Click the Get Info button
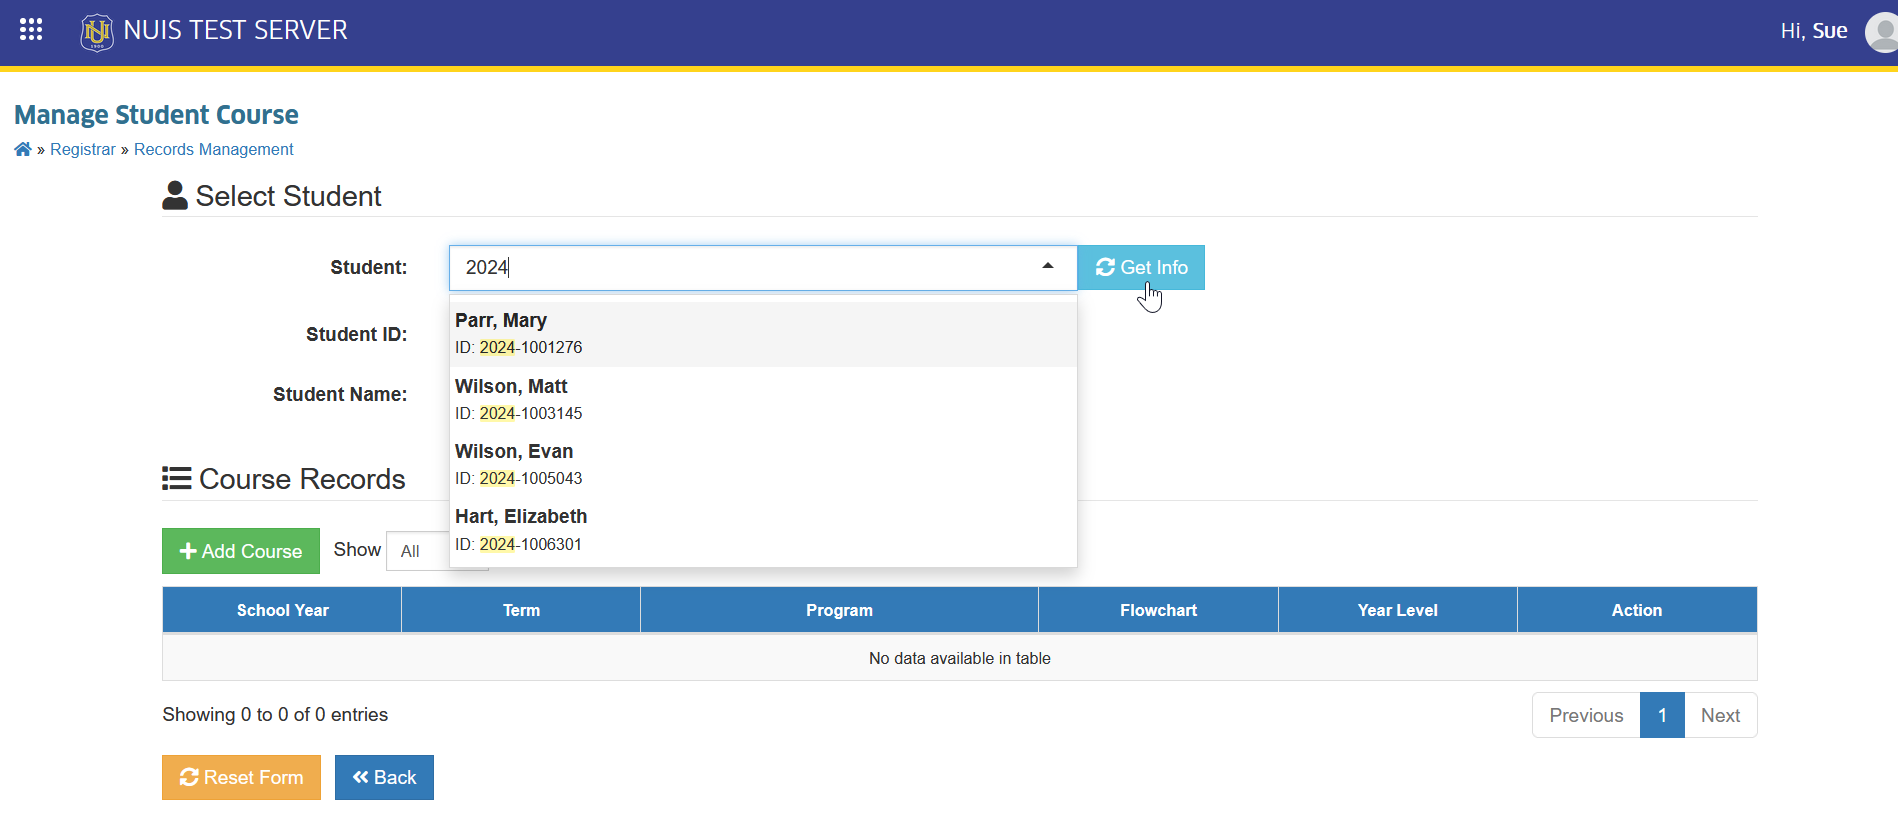The image size is (1898, 815). pyautogui.click(x=1141, y=268)
